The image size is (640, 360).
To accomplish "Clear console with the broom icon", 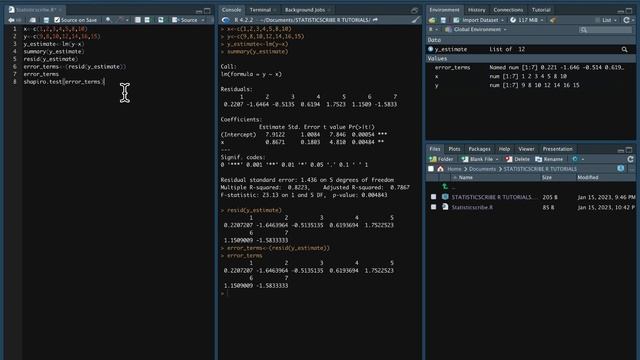I will 415,20.
